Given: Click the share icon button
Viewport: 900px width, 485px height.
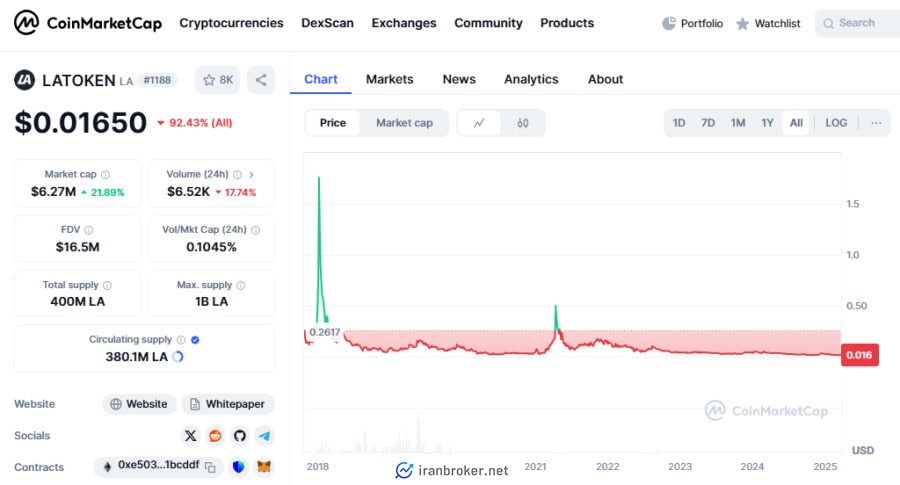Looking at the screenshot, I should (261, 80).
